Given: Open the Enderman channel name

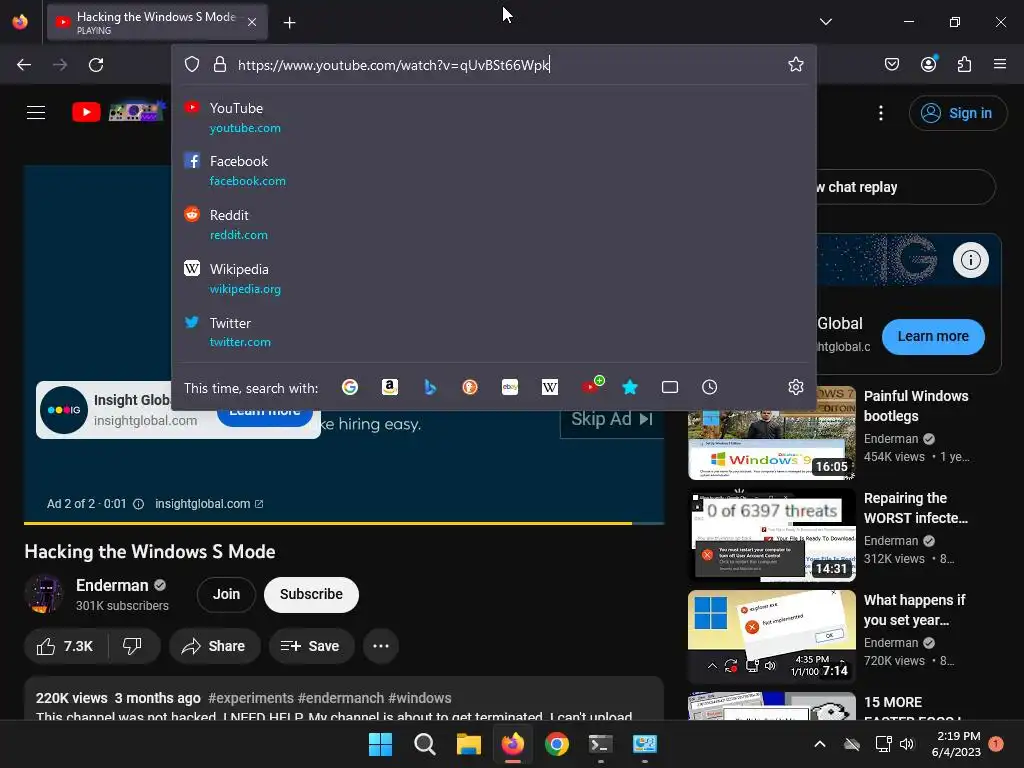Looking at the screenshot, I should click(x=112, y=585).
